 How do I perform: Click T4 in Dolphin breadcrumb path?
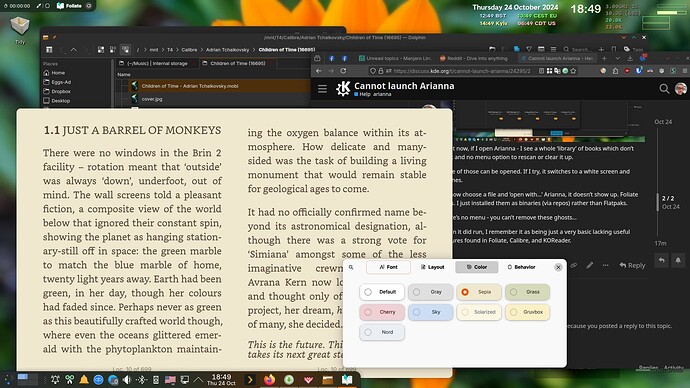(x=170, y=50)
